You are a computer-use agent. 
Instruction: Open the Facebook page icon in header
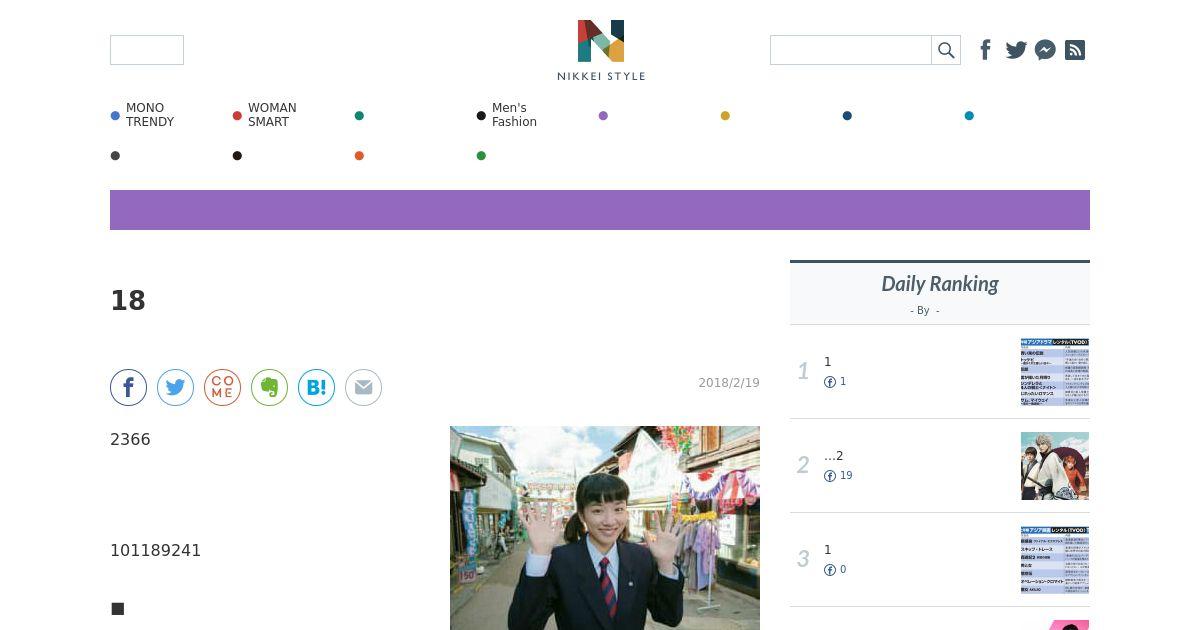click(x=985, y=50)
